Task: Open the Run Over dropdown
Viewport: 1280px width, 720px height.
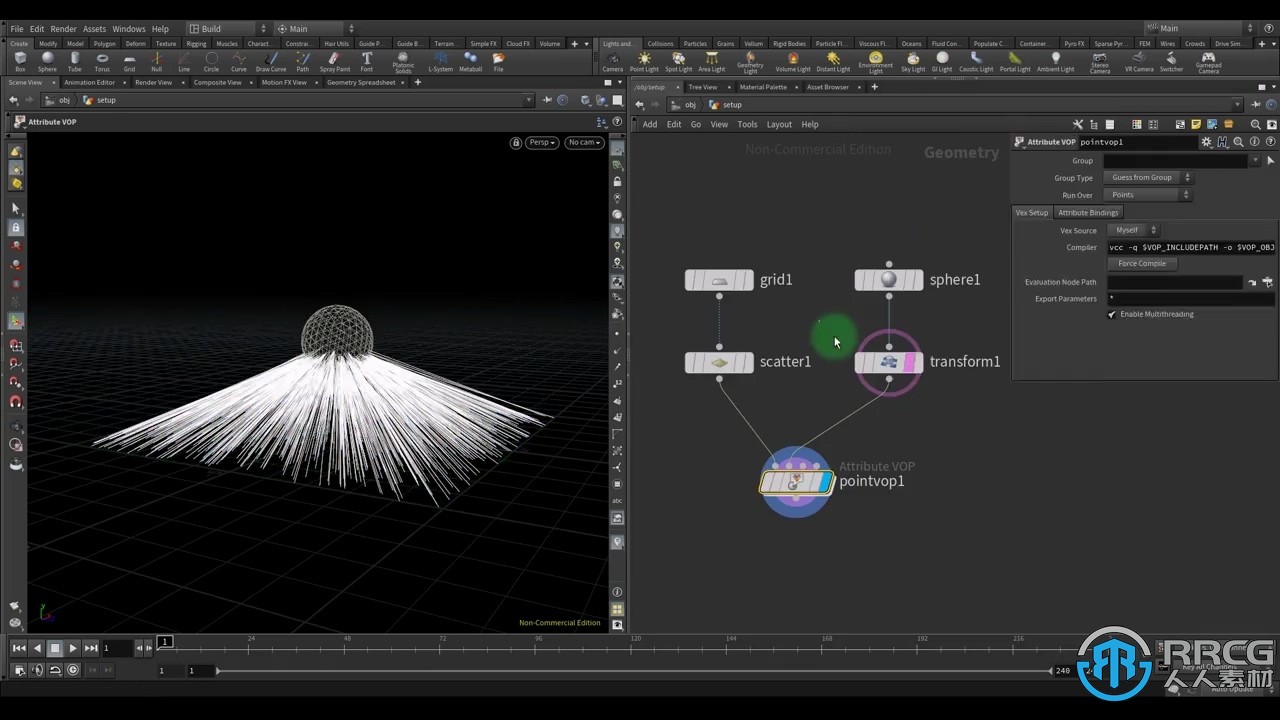Action: [1148, 195]
